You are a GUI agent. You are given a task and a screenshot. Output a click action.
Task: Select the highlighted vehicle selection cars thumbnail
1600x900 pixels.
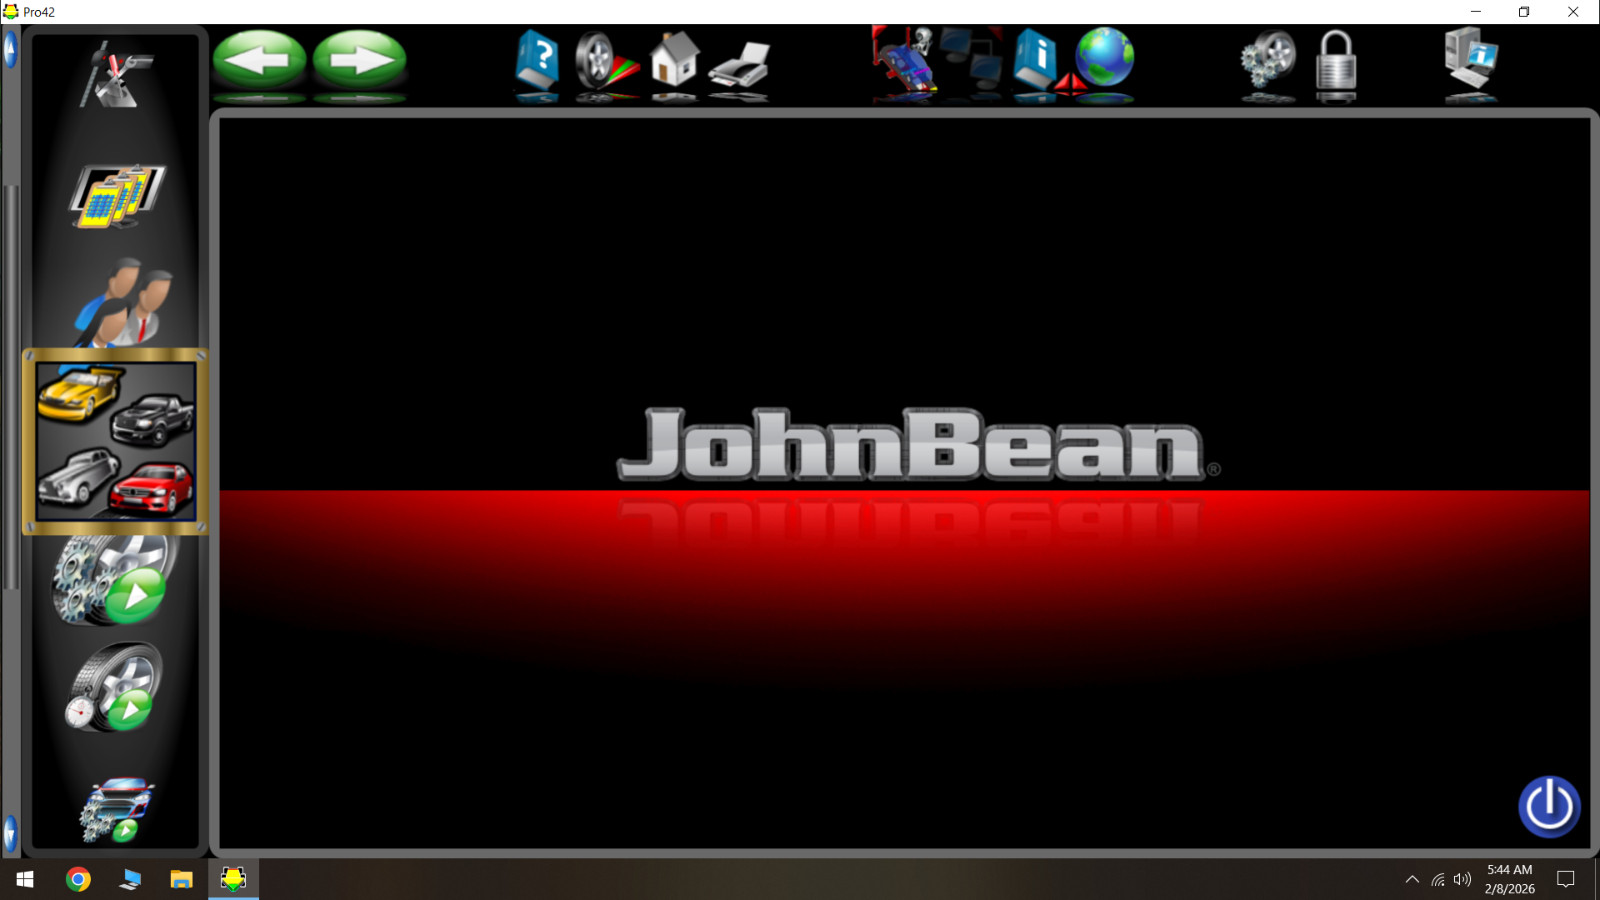116,441
